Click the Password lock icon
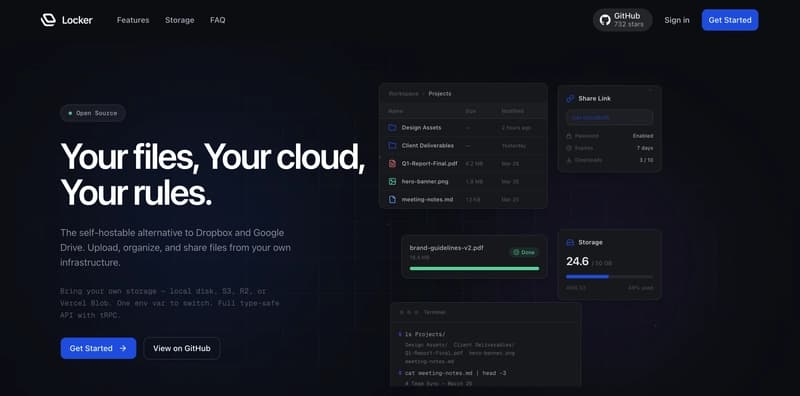 point(569,136)
